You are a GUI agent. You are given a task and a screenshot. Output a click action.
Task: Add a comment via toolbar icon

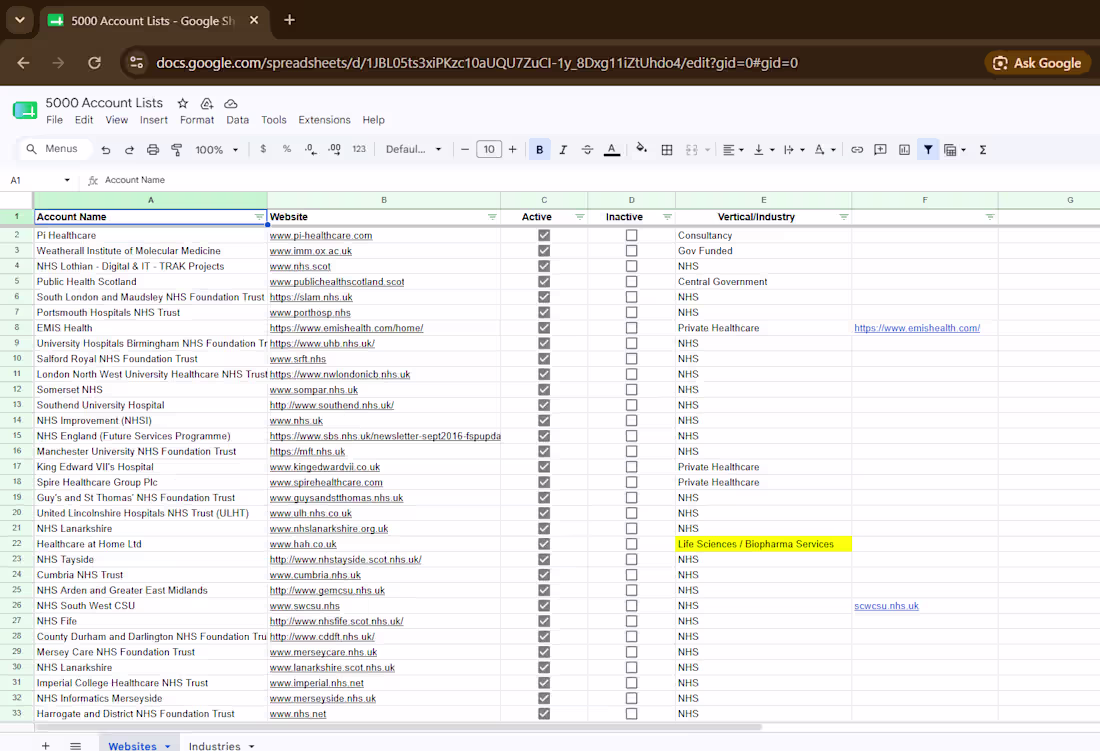880,149
